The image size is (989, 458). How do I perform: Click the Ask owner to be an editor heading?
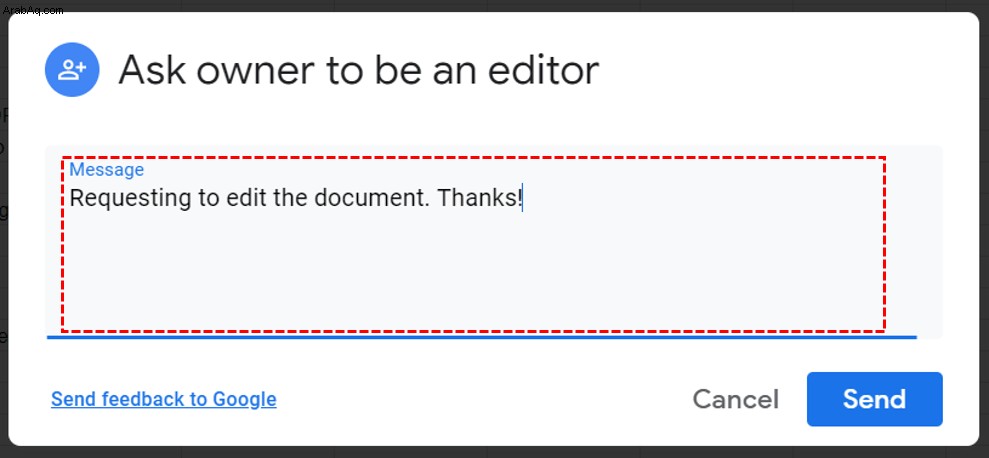(x=358, y=69)
